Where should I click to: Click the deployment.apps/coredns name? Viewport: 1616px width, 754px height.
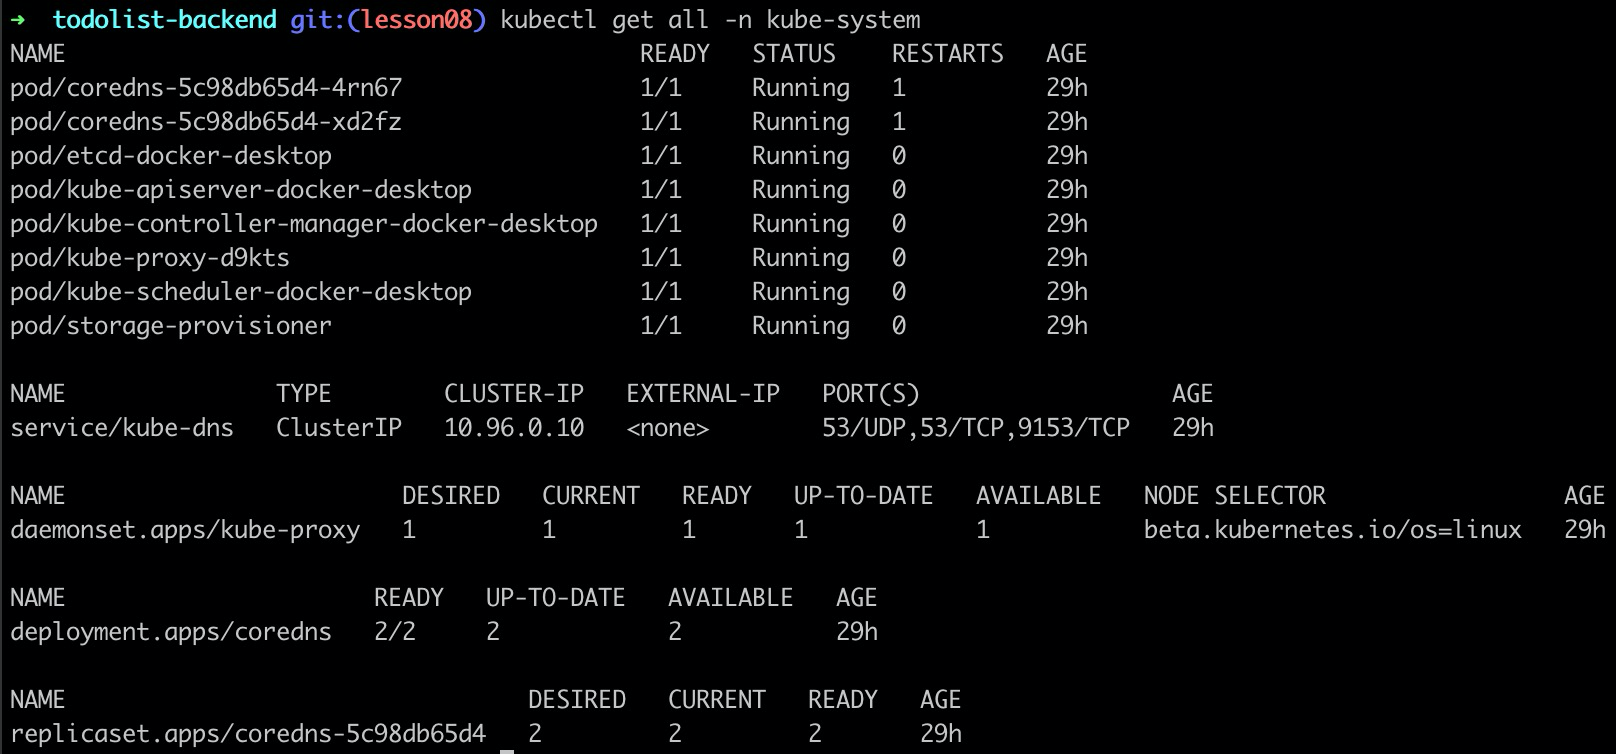pos(171,632)
